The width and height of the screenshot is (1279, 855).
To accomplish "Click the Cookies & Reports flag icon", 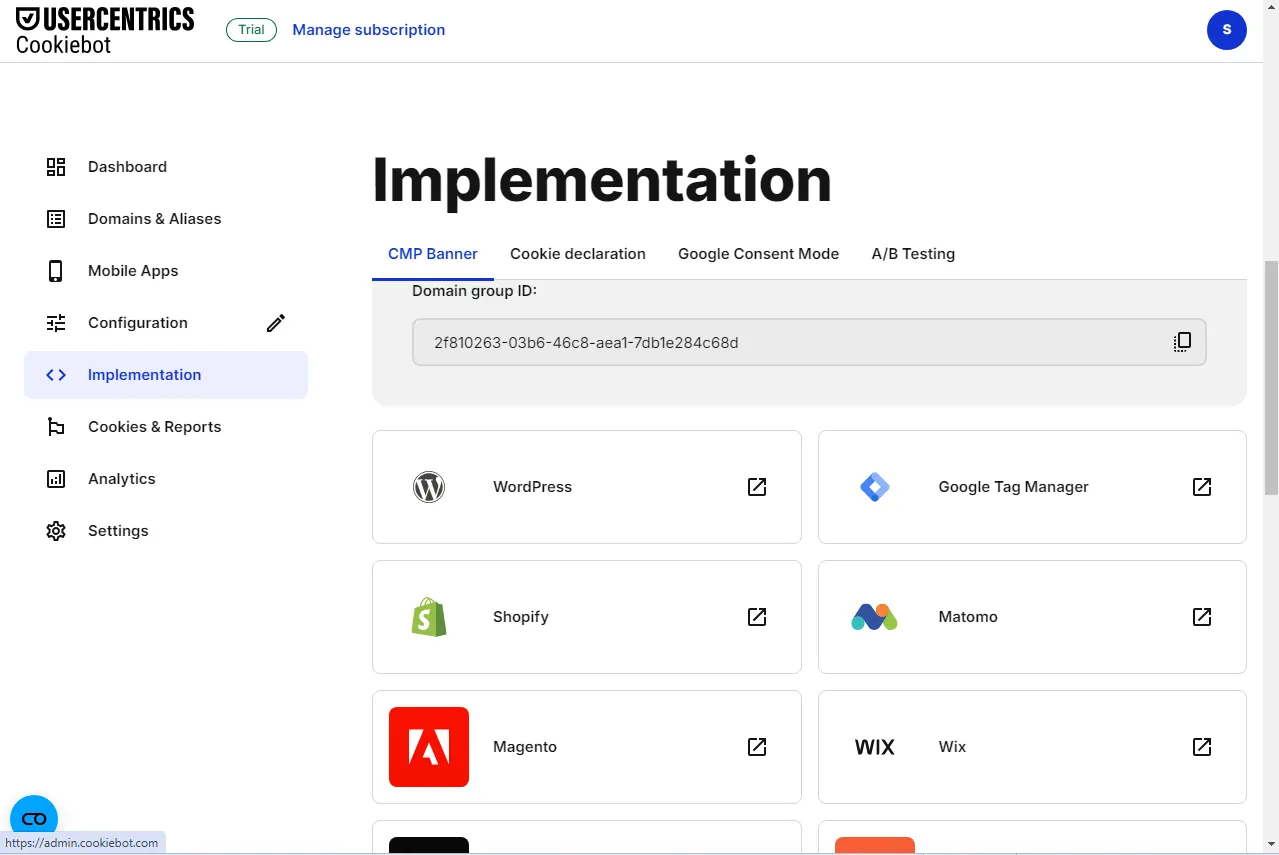I will coord(56,427).
